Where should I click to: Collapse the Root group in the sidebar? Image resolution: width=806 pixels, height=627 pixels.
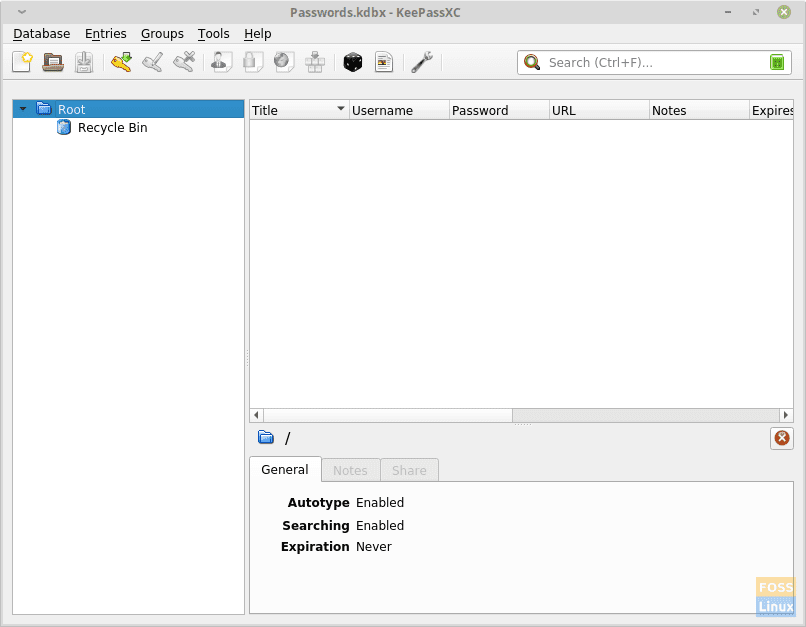[22, 109]
